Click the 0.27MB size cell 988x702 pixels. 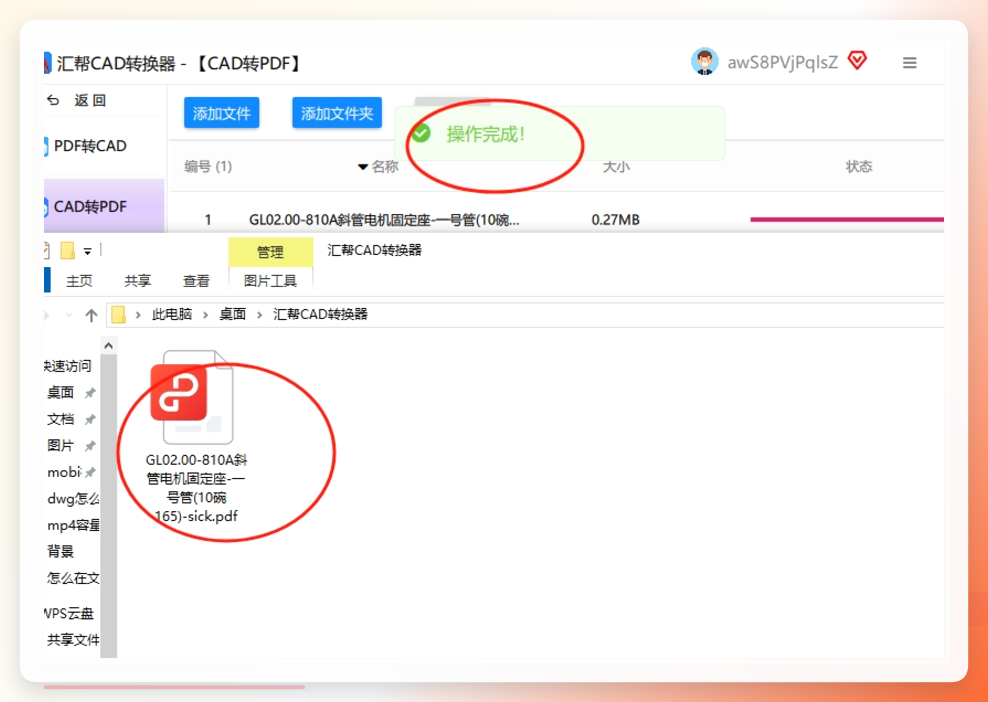(616, 220)
